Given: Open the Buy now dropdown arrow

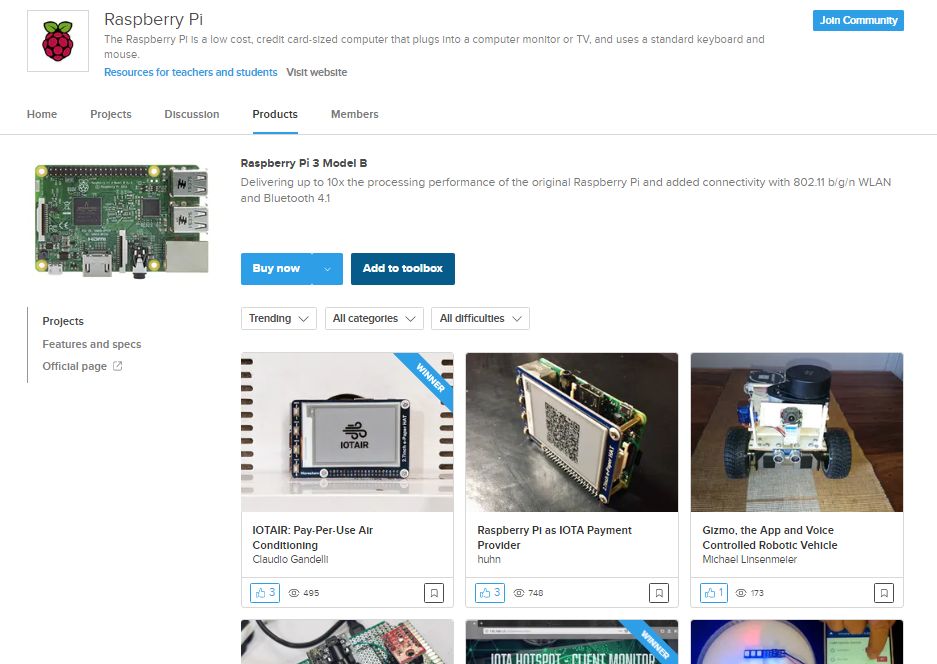Looking at the screenshot, I should click(x=327, y=269).
